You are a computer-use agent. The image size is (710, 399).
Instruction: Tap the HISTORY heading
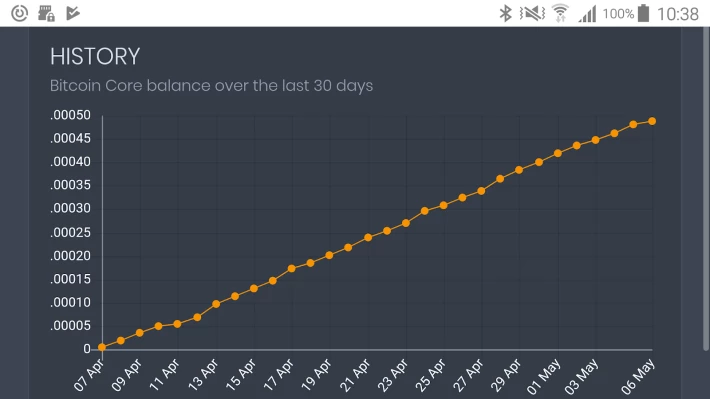(x=95, y=57)
